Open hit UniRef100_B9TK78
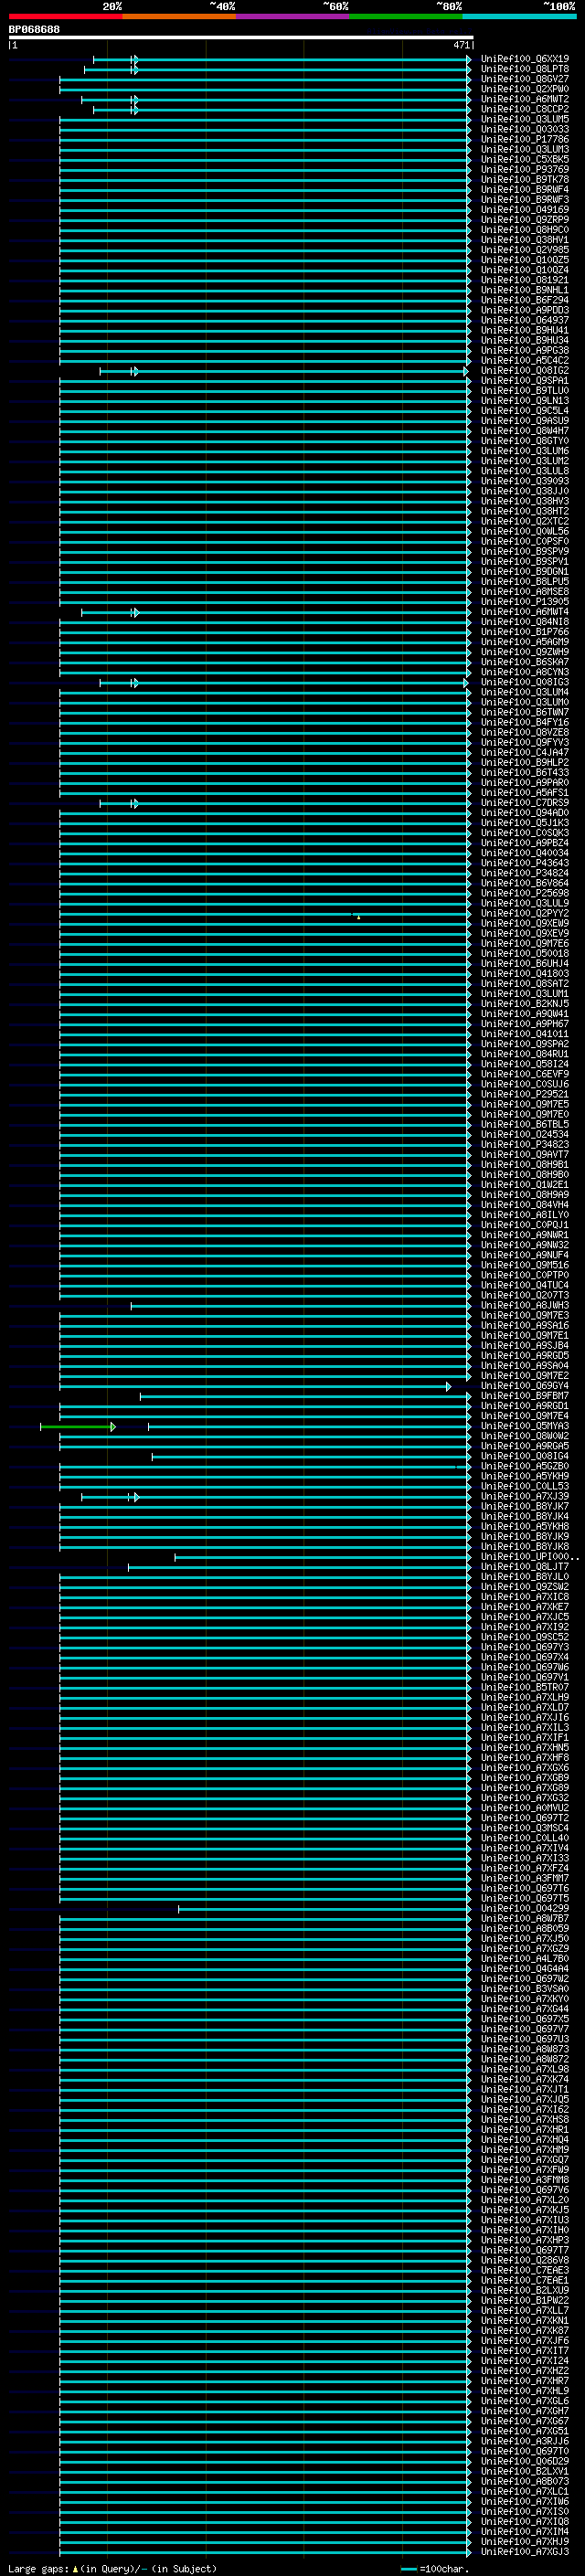The width and height of the screenshot is (585, 2576). tap(525, 179)
